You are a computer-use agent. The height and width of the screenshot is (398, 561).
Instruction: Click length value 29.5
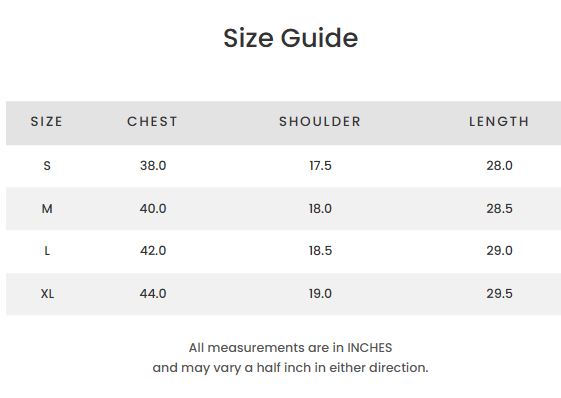tap(499, 294)
